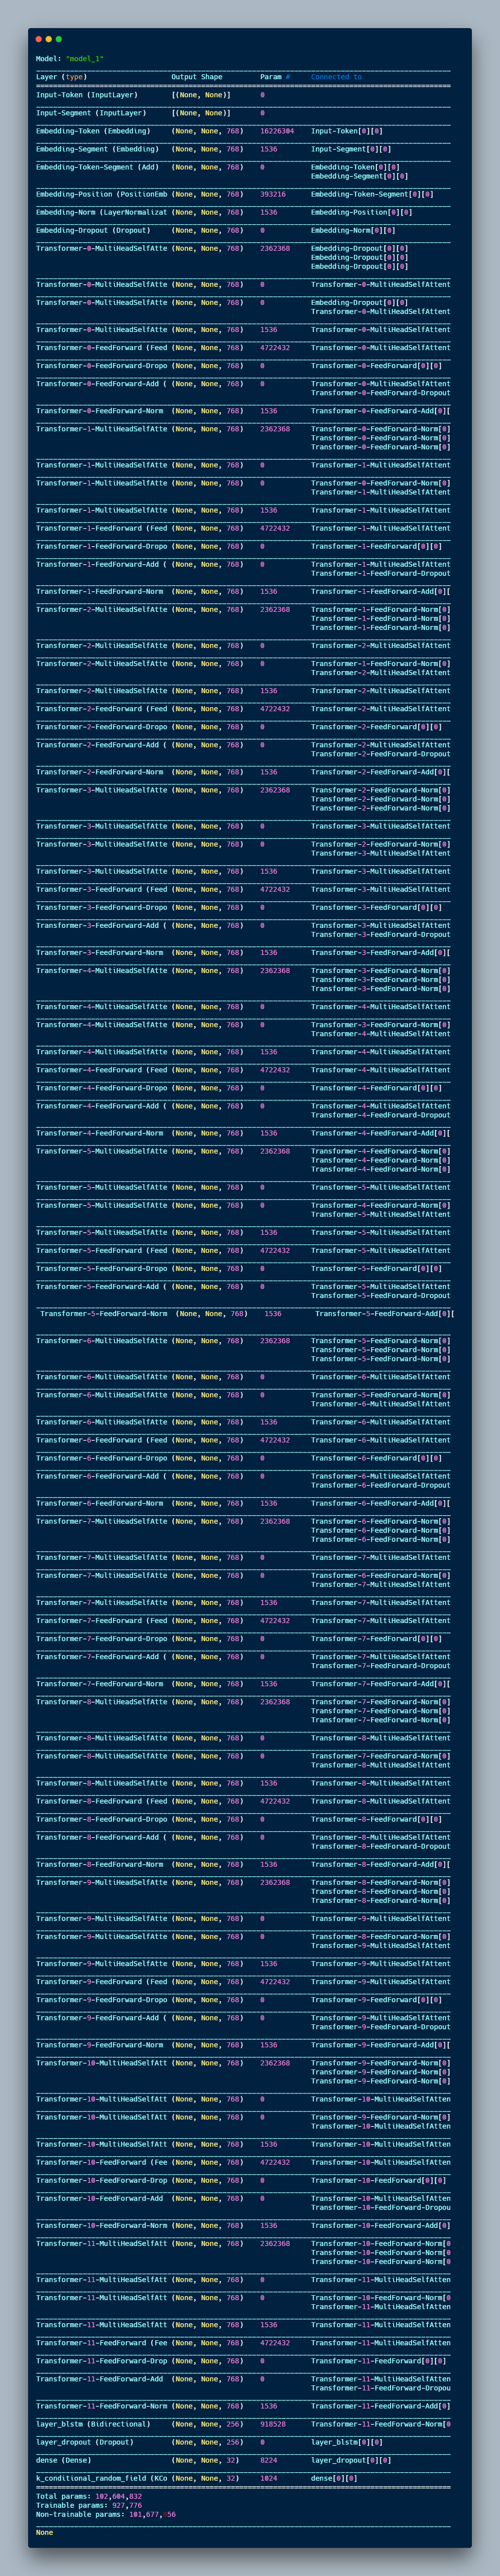Select 'Embedding-Norm (LayerNormalizat' layer name

click(102, 212)
